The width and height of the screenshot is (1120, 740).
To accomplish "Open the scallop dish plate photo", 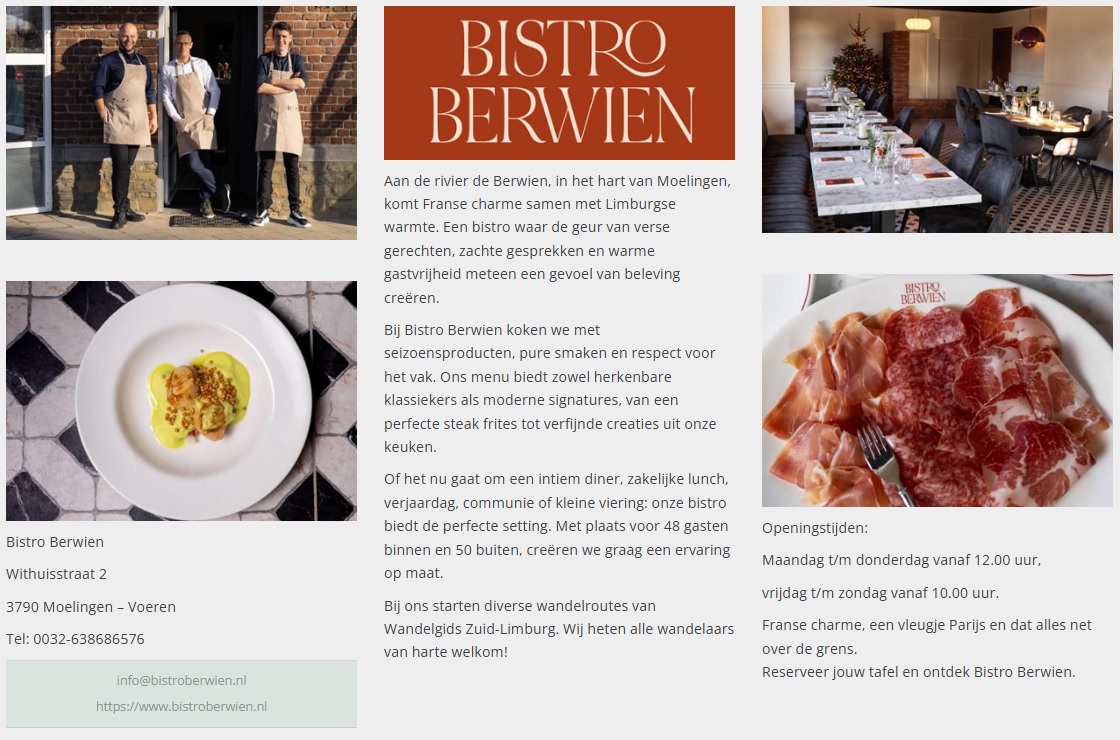I will pos(181,401).
